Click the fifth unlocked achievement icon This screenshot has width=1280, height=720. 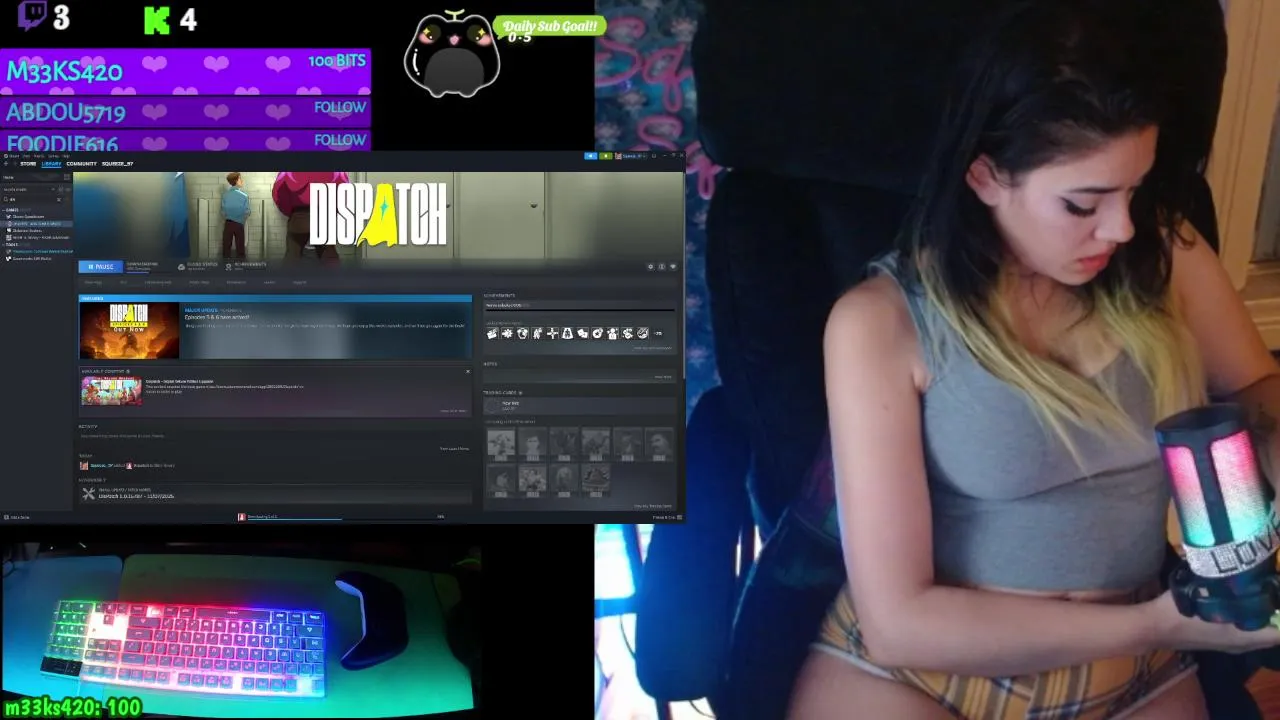pos(552,333)
